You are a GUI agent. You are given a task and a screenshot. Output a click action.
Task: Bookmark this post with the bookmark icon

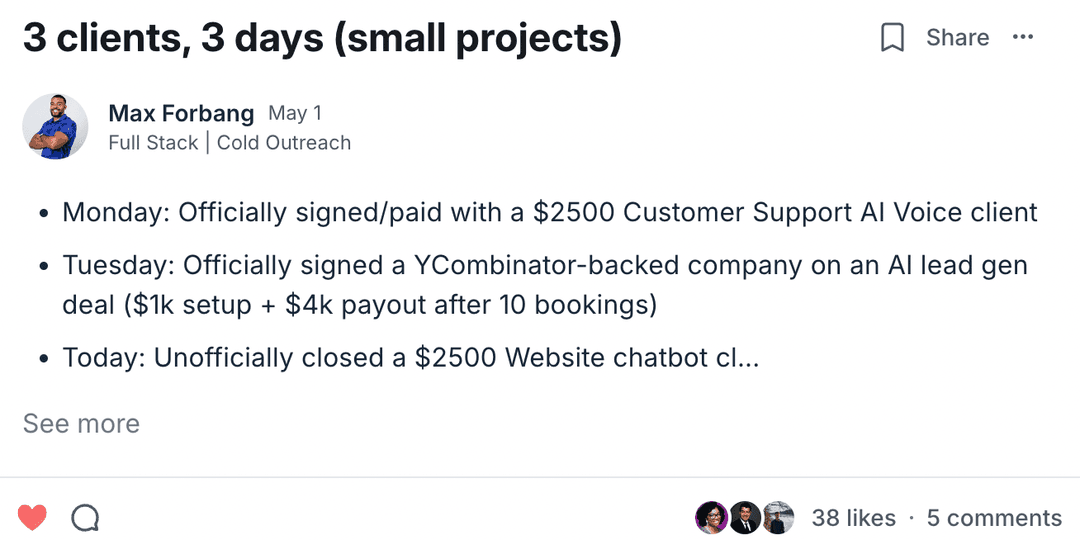(891, 38)
